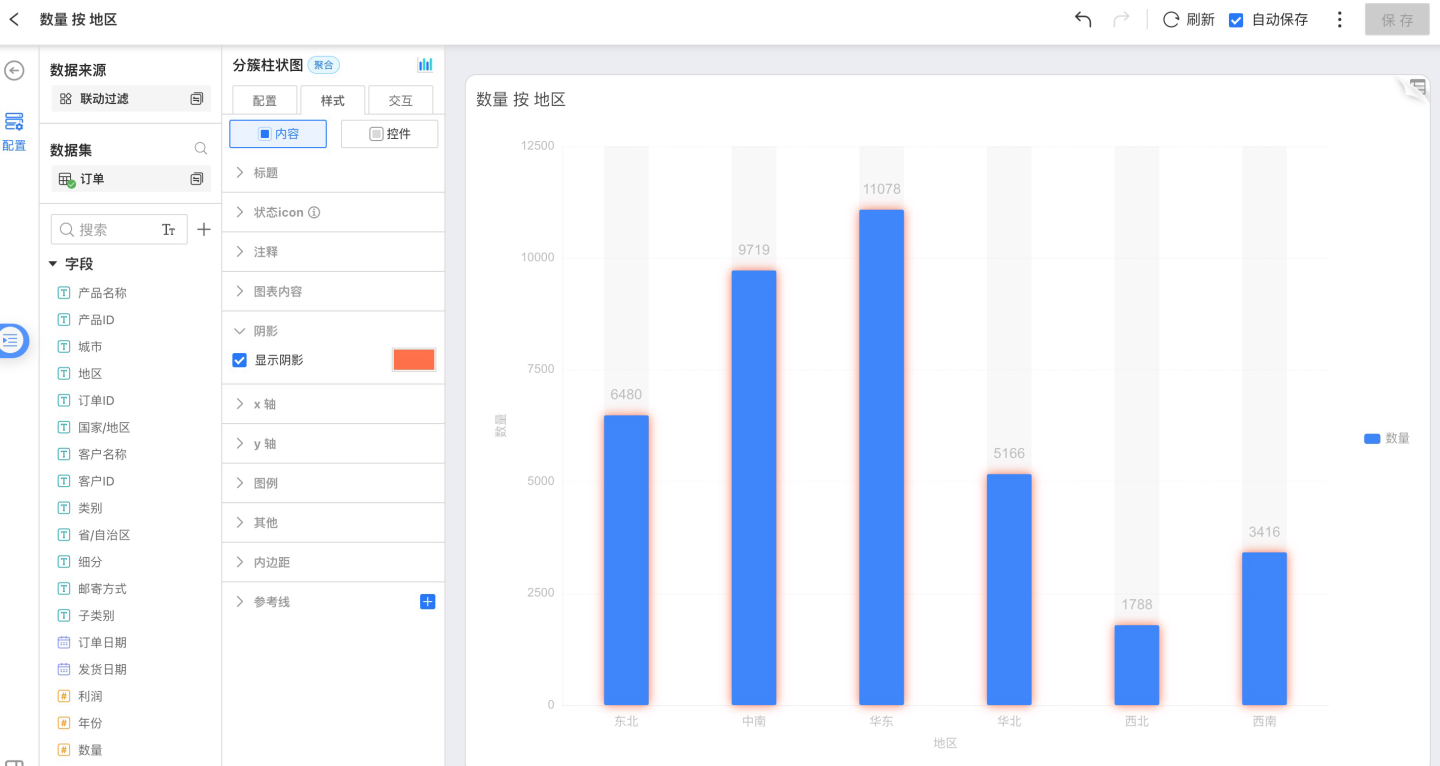Screen dimensions: 1440x766
Task: Click the field 搜索 input box
Action: (x=110, y=230)
